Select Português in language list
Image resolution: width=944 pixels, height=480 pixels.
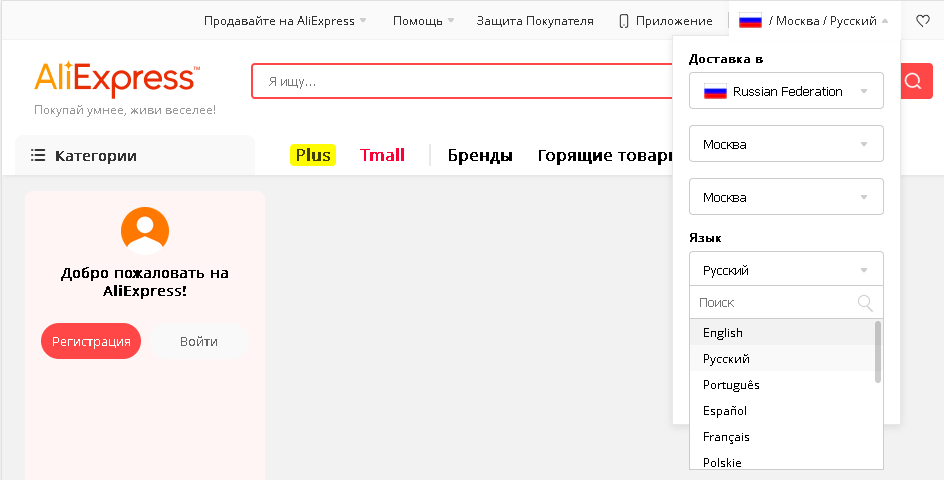782,384
